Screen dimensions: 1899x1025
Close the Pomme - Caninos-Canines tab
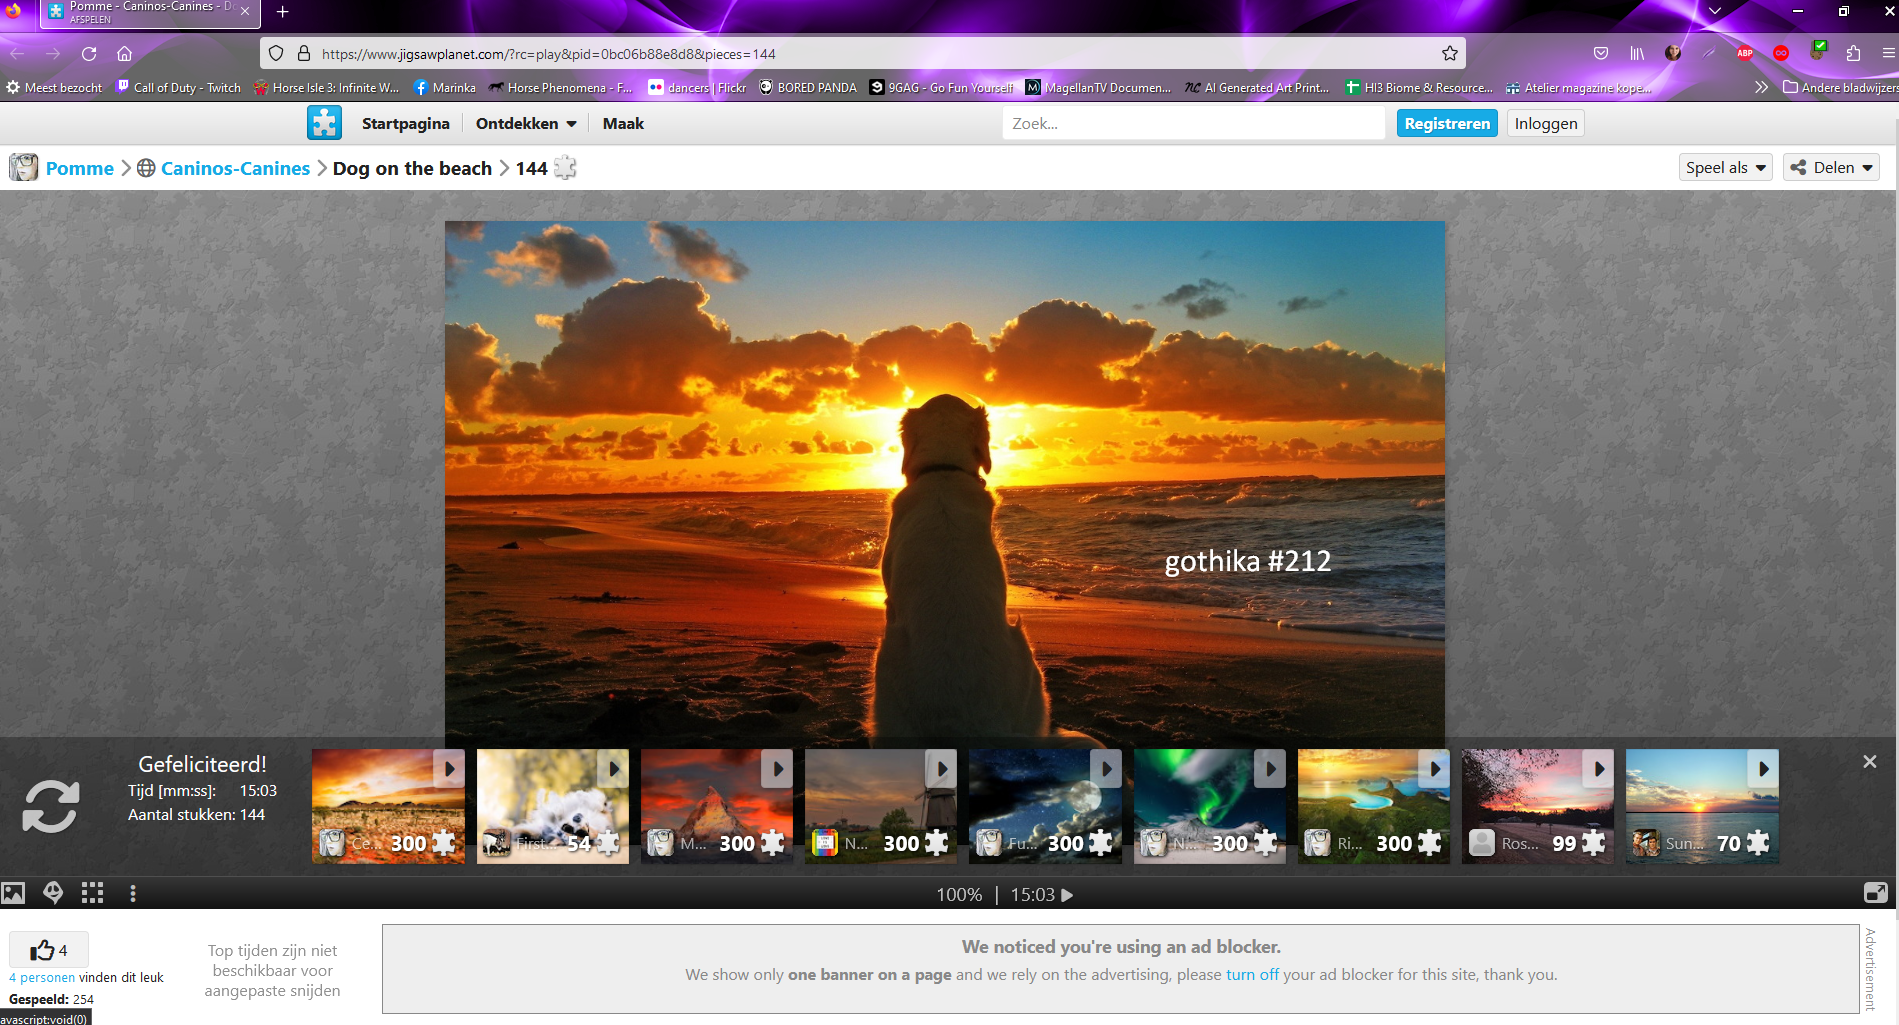[x=245, y=12]
